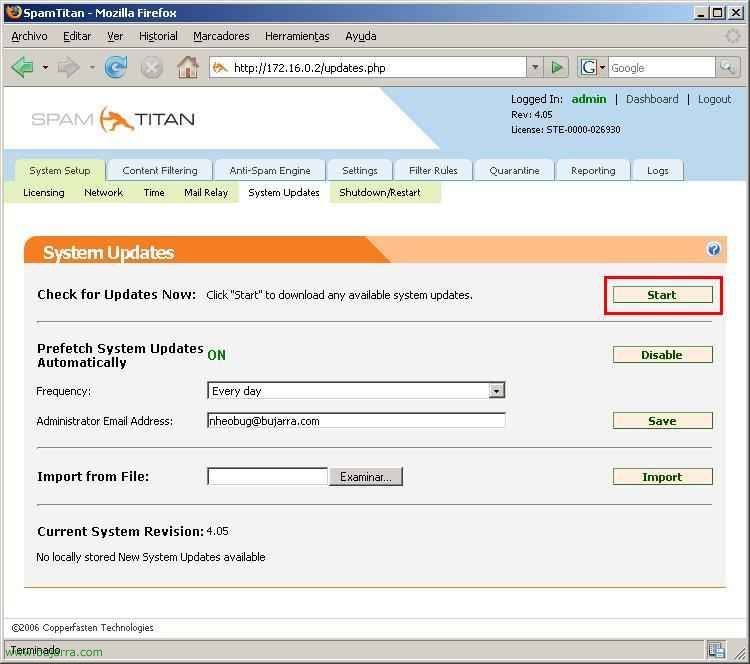This screenshot has height=664, width=750.
Task: Click the Administrator Email Address field
Action: click(356, 421)
